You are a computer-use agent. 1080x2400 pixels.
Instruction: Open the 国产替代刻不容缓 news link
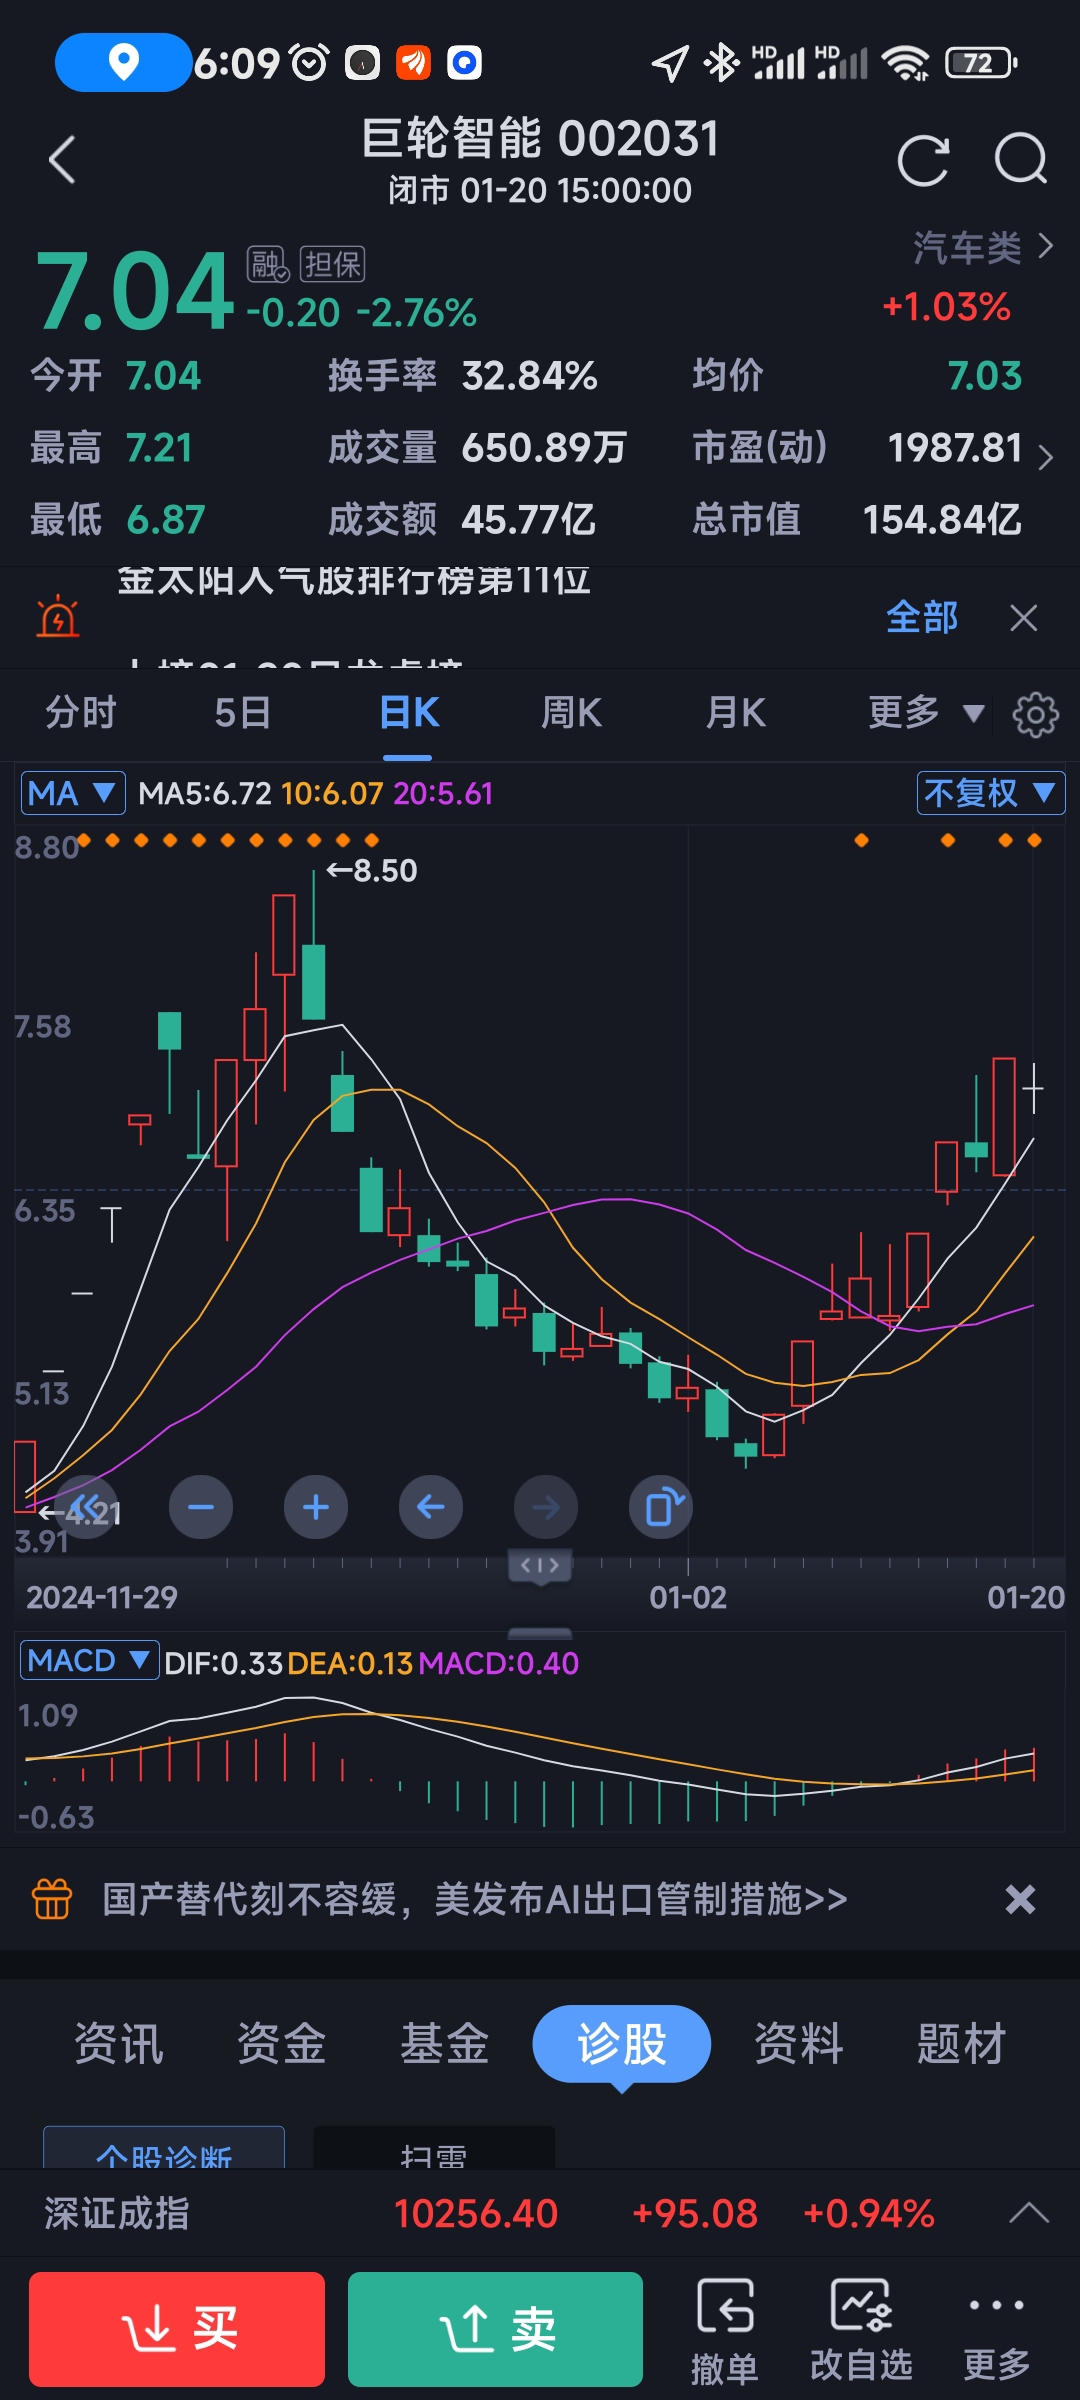pos(474,1899)
